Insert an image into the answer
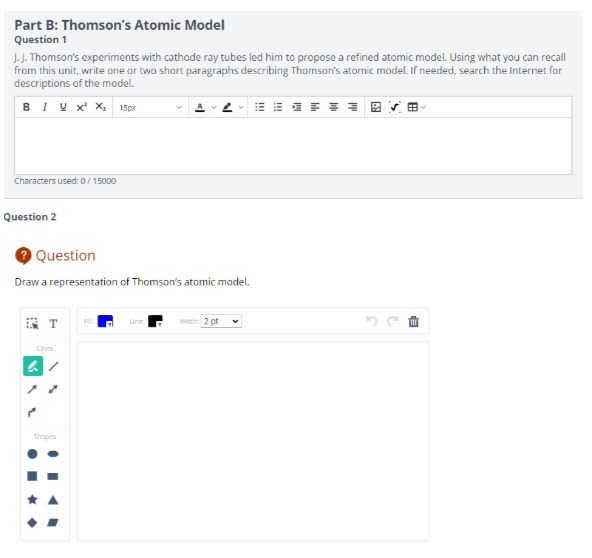 click(376, 107)
